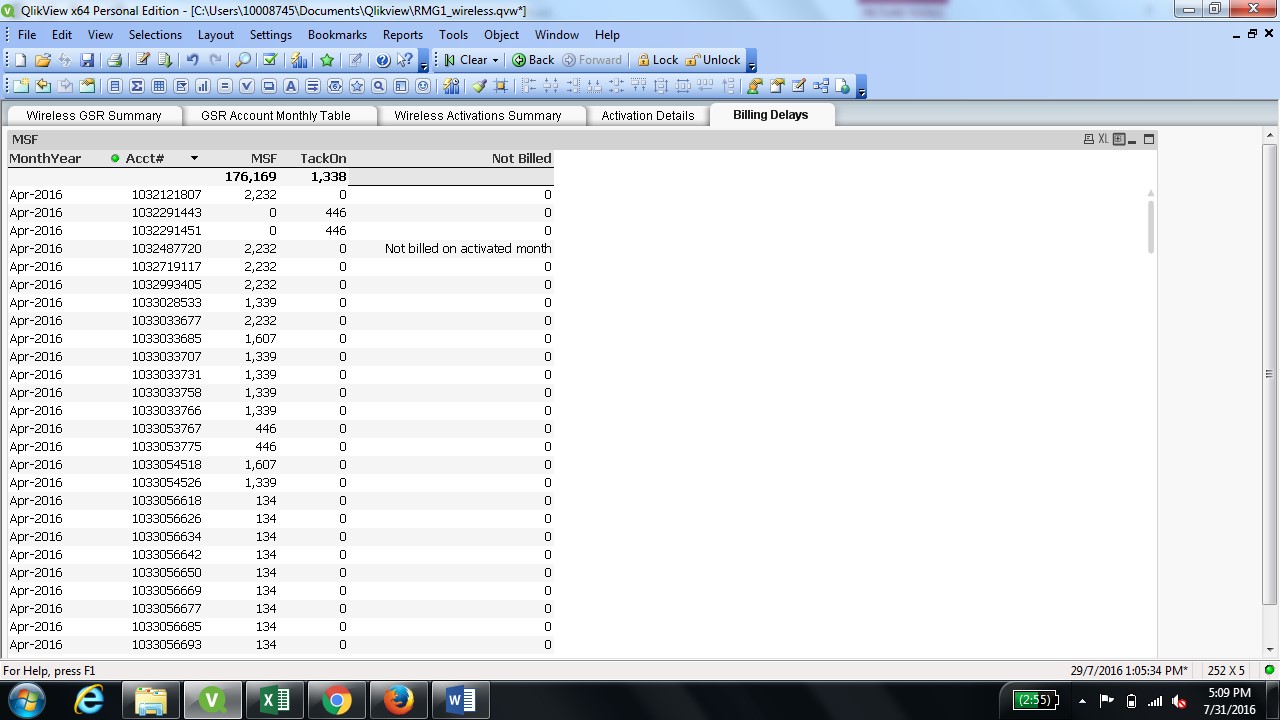Go to GSR Account Monthly Table tab
The image size is (1280, 720).
point(276,115)
